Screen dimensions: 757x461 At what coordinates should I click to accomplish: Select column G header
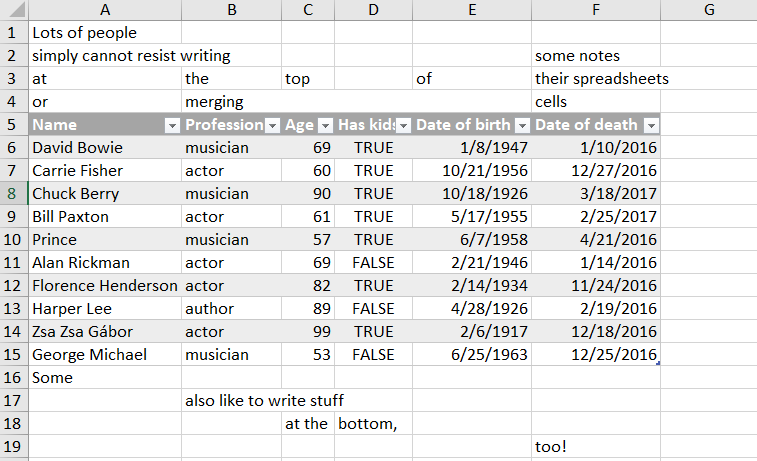707,10
